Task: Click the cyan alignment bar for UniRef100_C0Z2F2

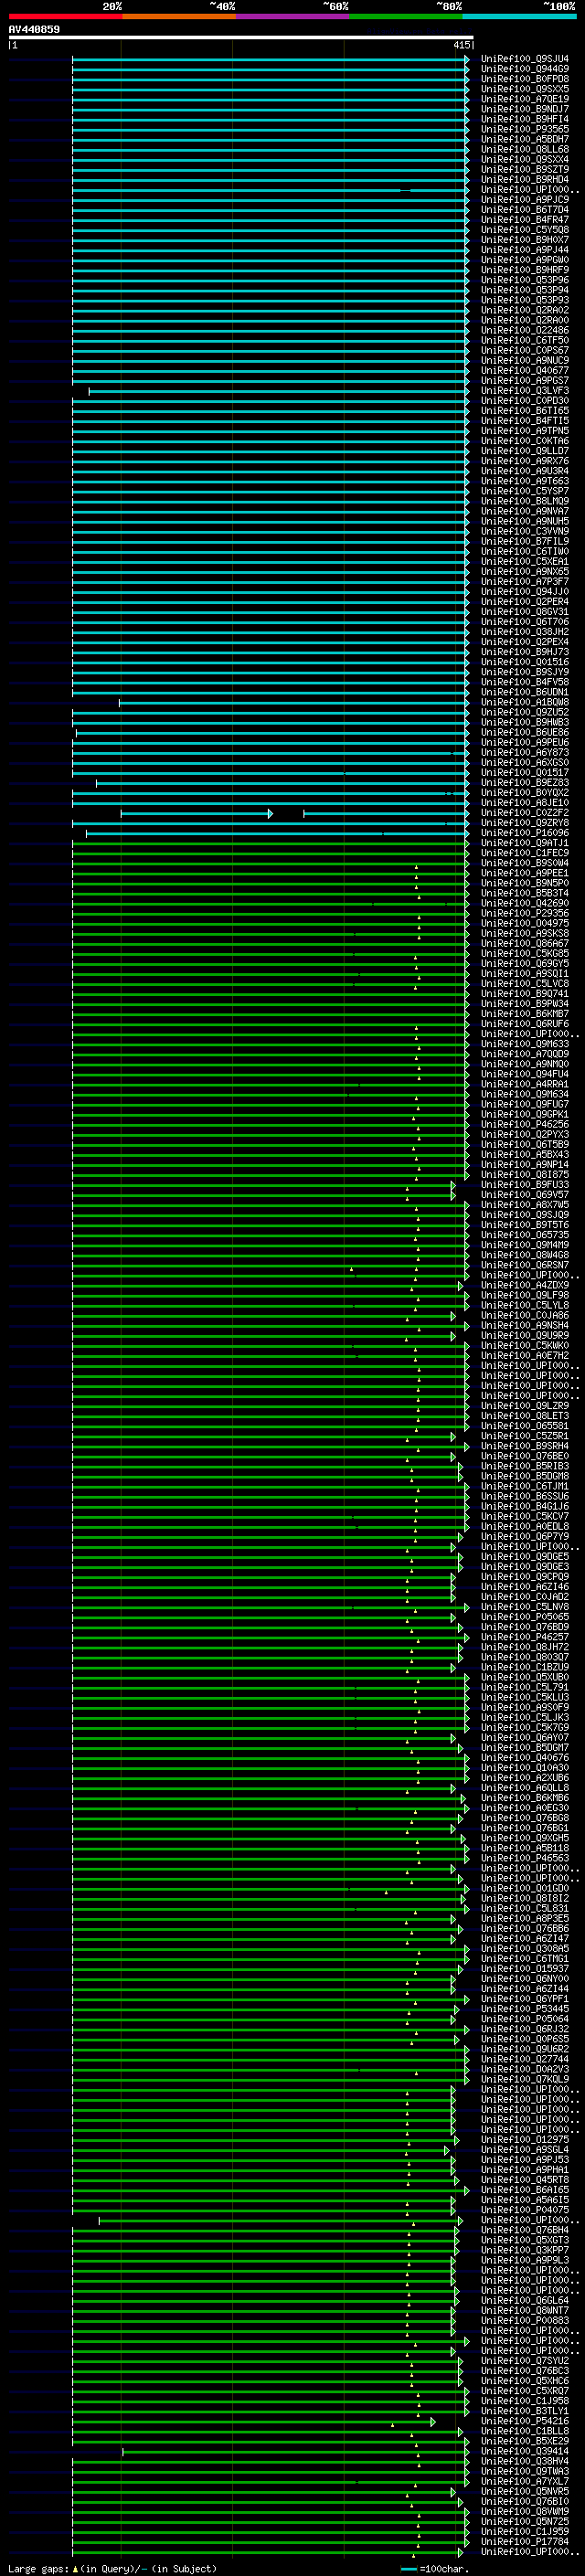Action: pyautogui.click(x=295, y=814)
